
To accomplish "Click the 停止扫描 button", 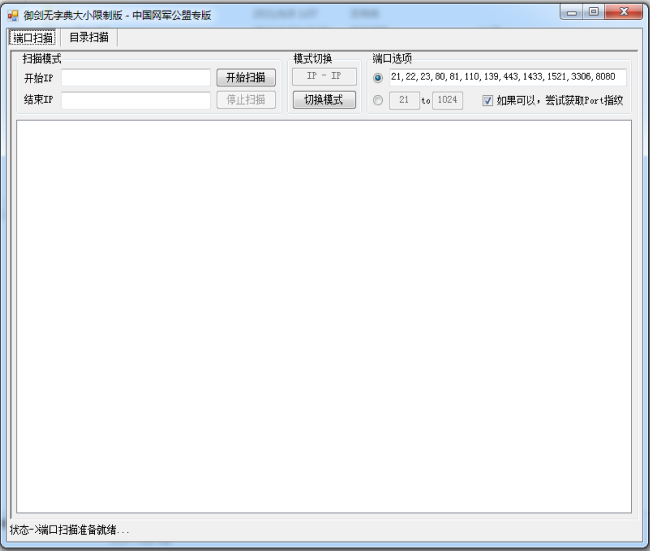I will pos(246,100).
